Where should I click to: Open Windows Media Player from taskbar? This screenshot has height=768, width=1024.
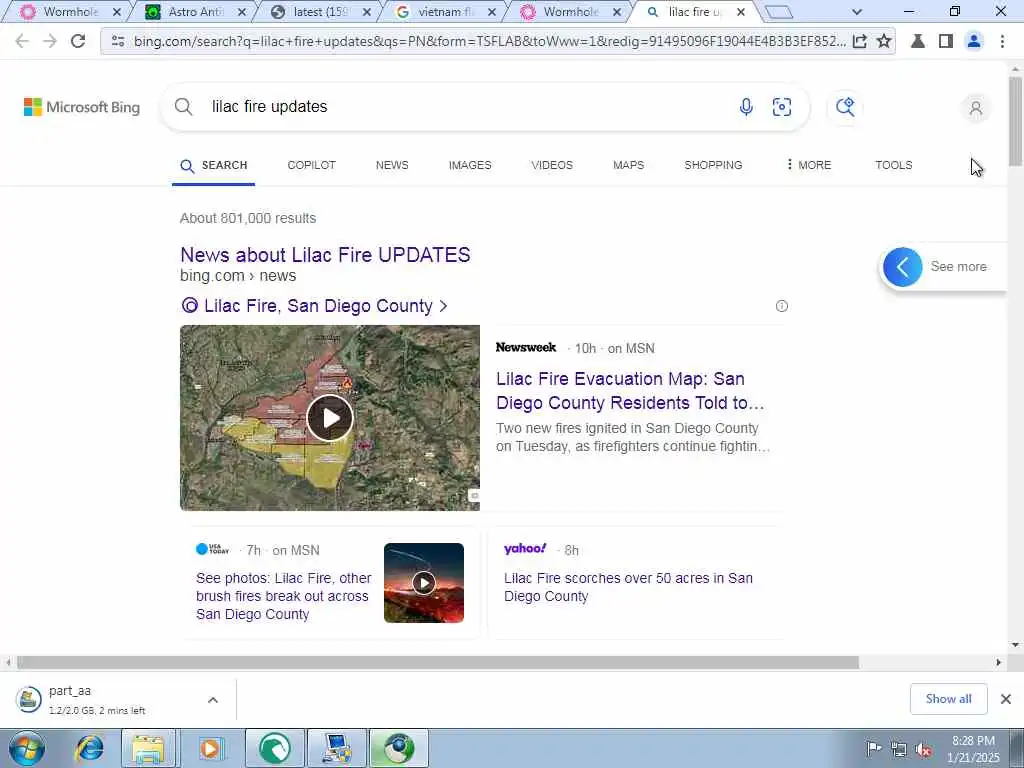(x=210, y=748)
